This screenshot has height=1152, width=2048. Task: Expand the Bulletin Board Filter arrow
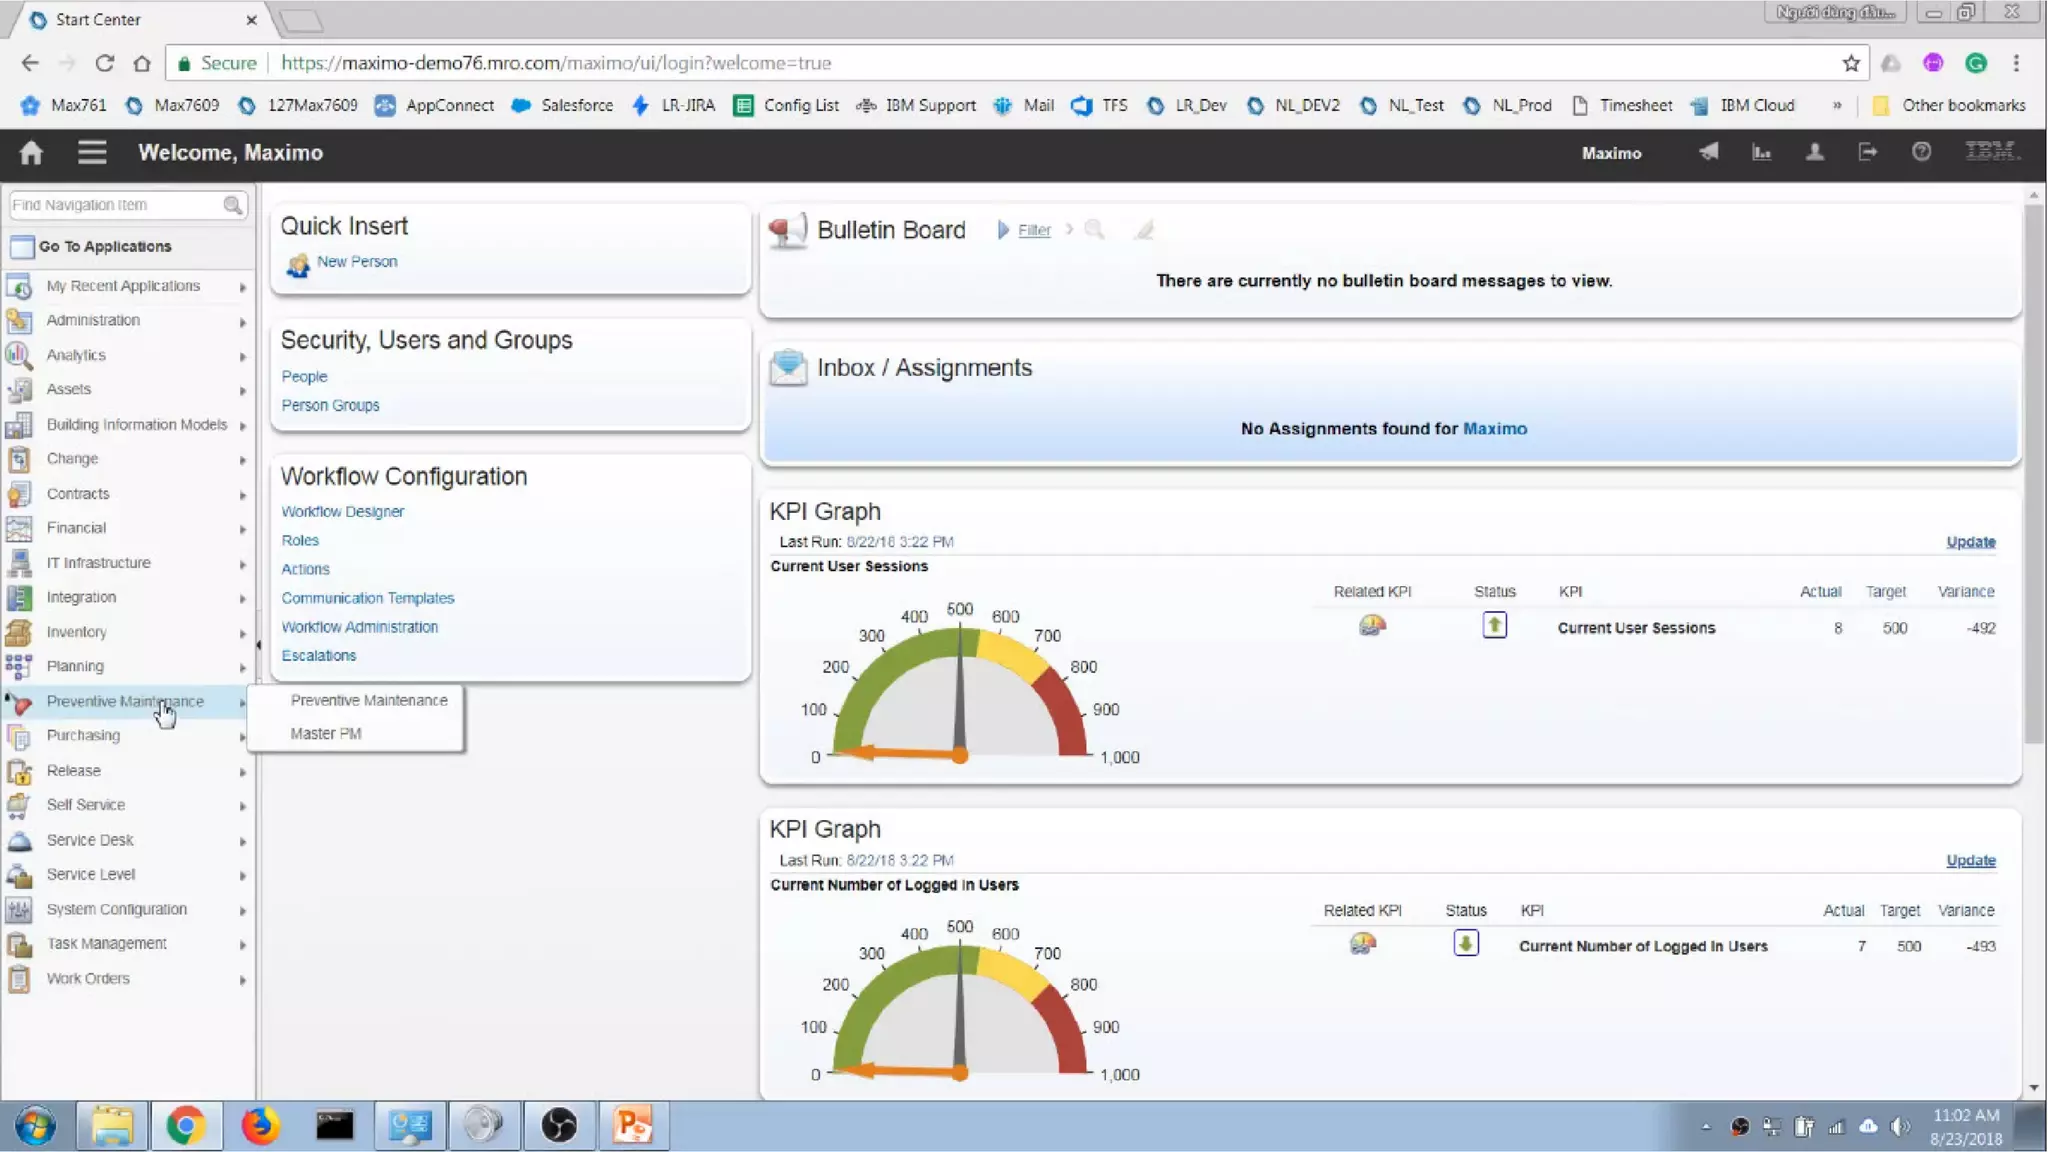(1003, 230)
